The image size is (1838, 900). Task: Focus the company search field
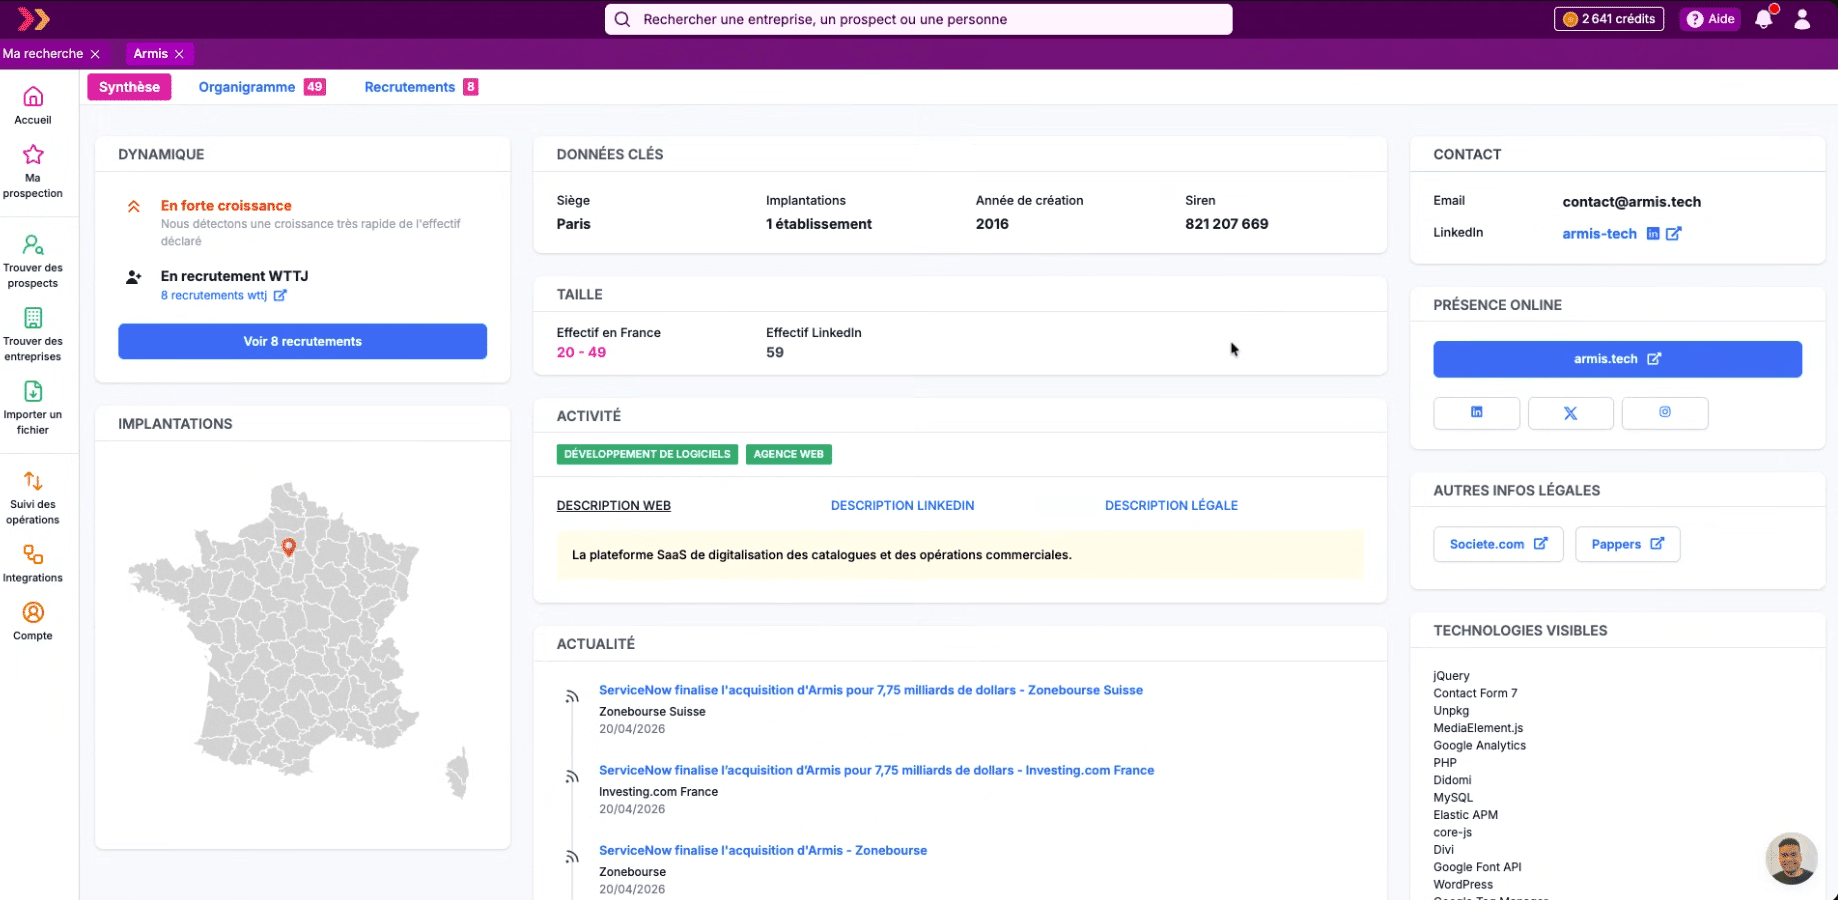[x=918, y=19]
